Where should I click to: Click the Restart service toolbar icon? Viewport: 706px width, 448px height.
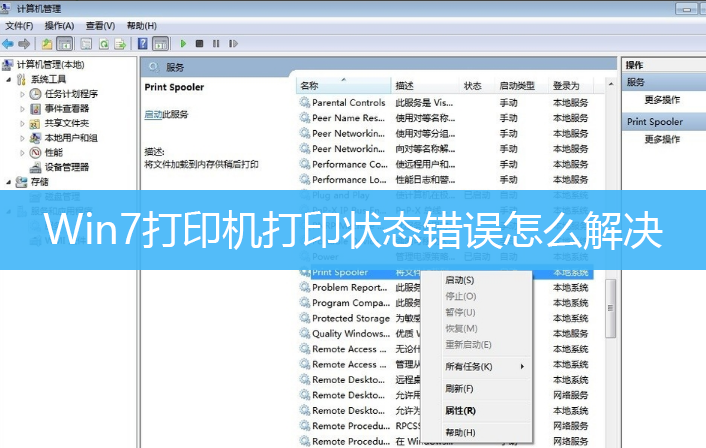coord(233,44)
